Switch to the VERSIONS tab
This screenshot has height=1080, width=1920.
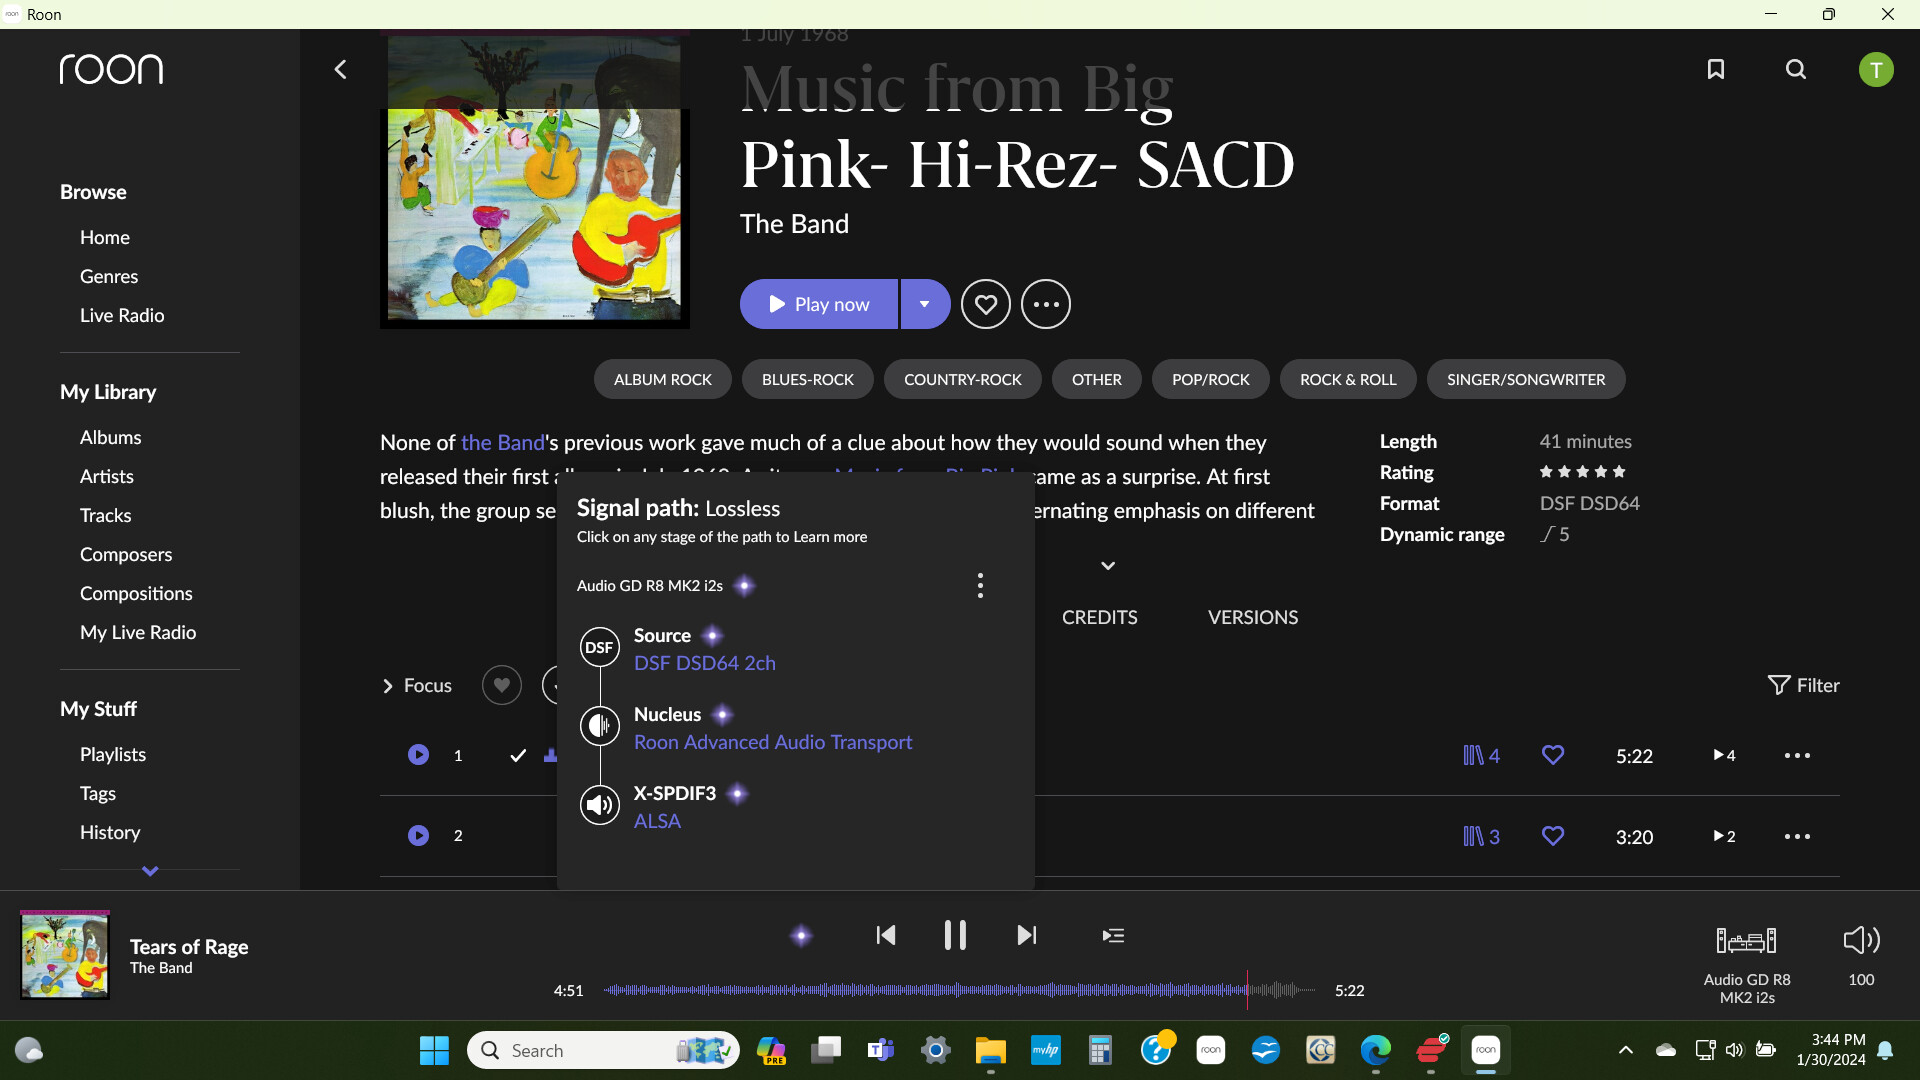(x=1252, y=617)
